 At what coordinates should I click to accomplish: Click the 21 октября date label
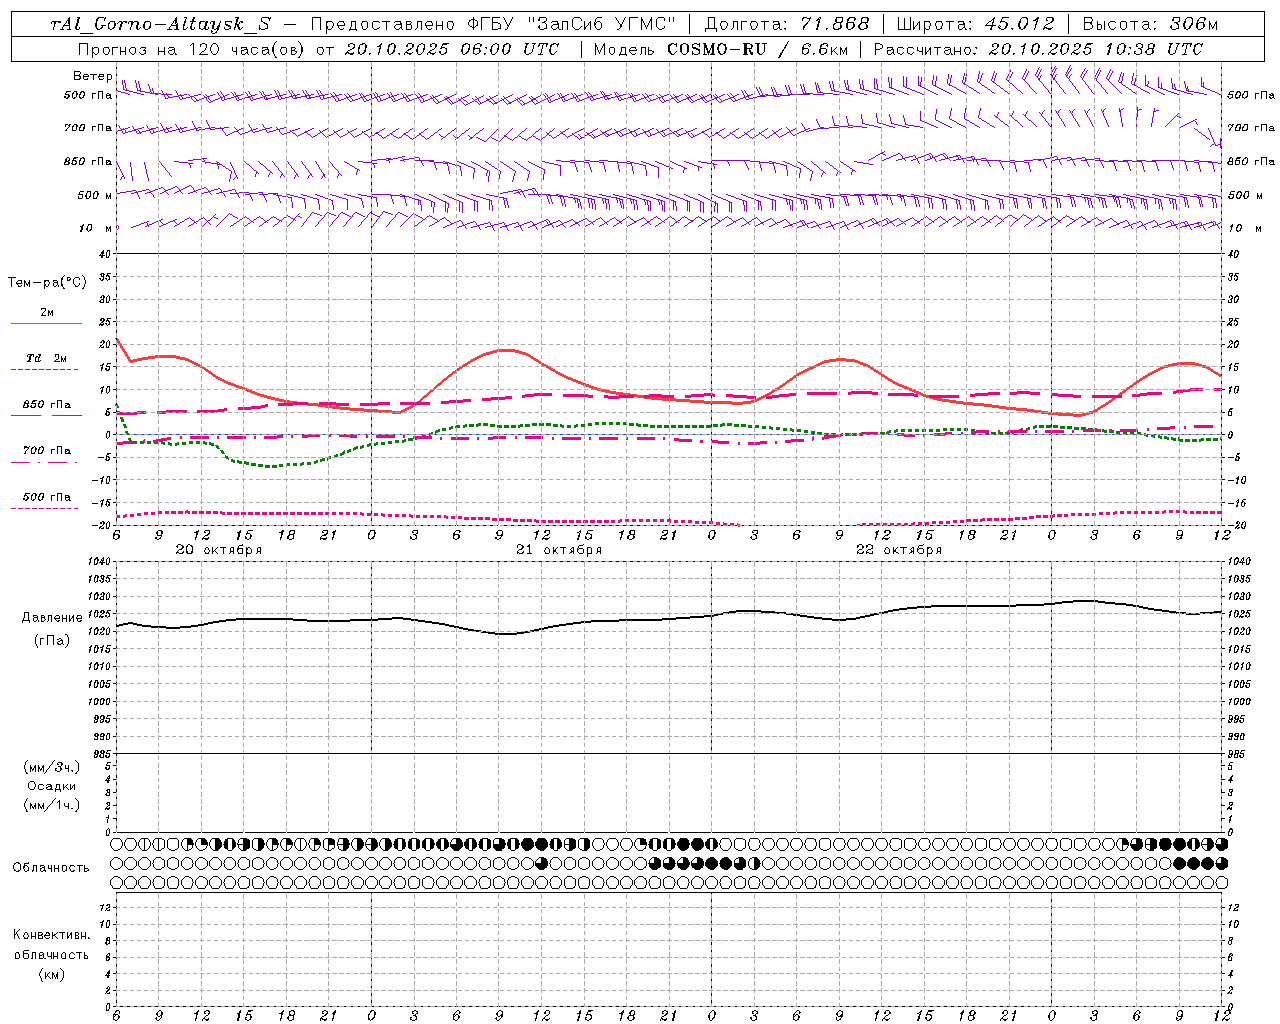pos(559,550)
